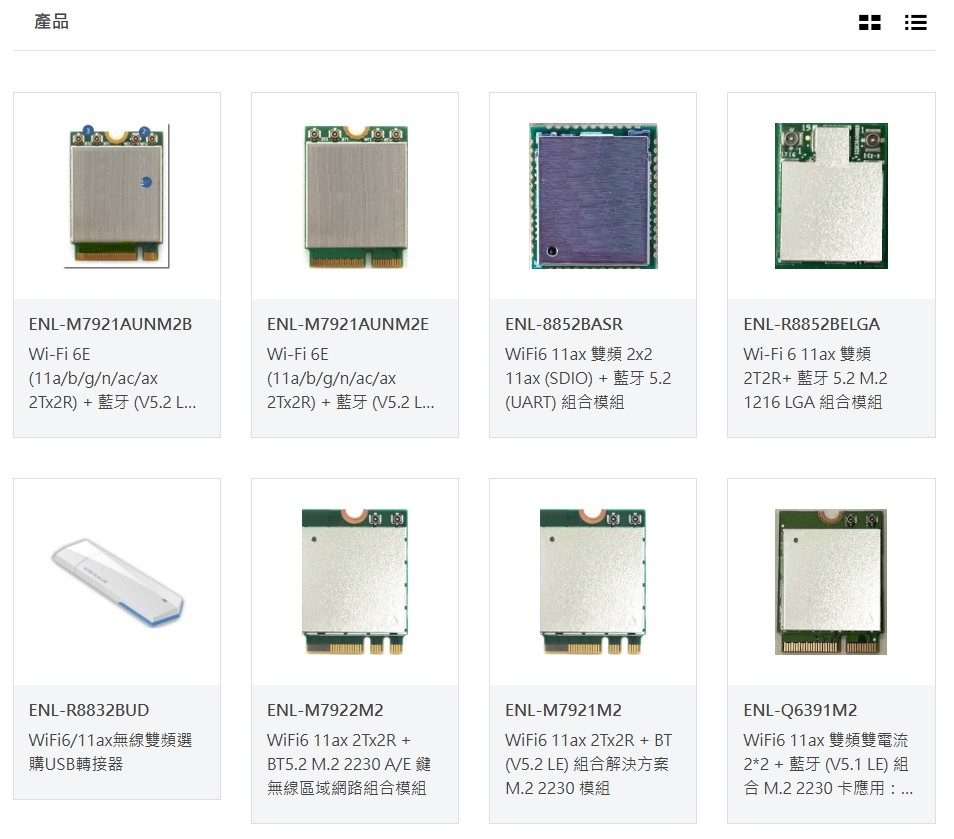The height and width of the screenshot is (839, 954).
Task: View the ENL-8852BASR purple module image
Action: click(x=593, y=196)
